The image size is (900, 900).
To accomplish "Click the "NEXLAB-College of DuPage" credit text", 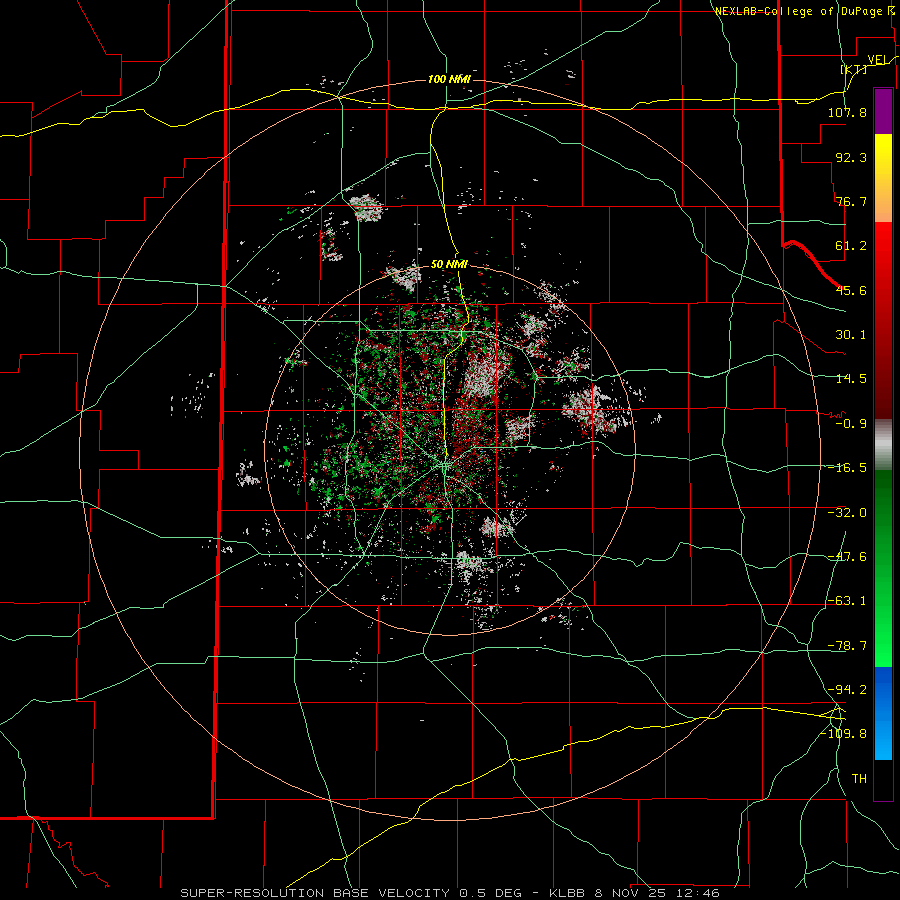I will 799,11.
